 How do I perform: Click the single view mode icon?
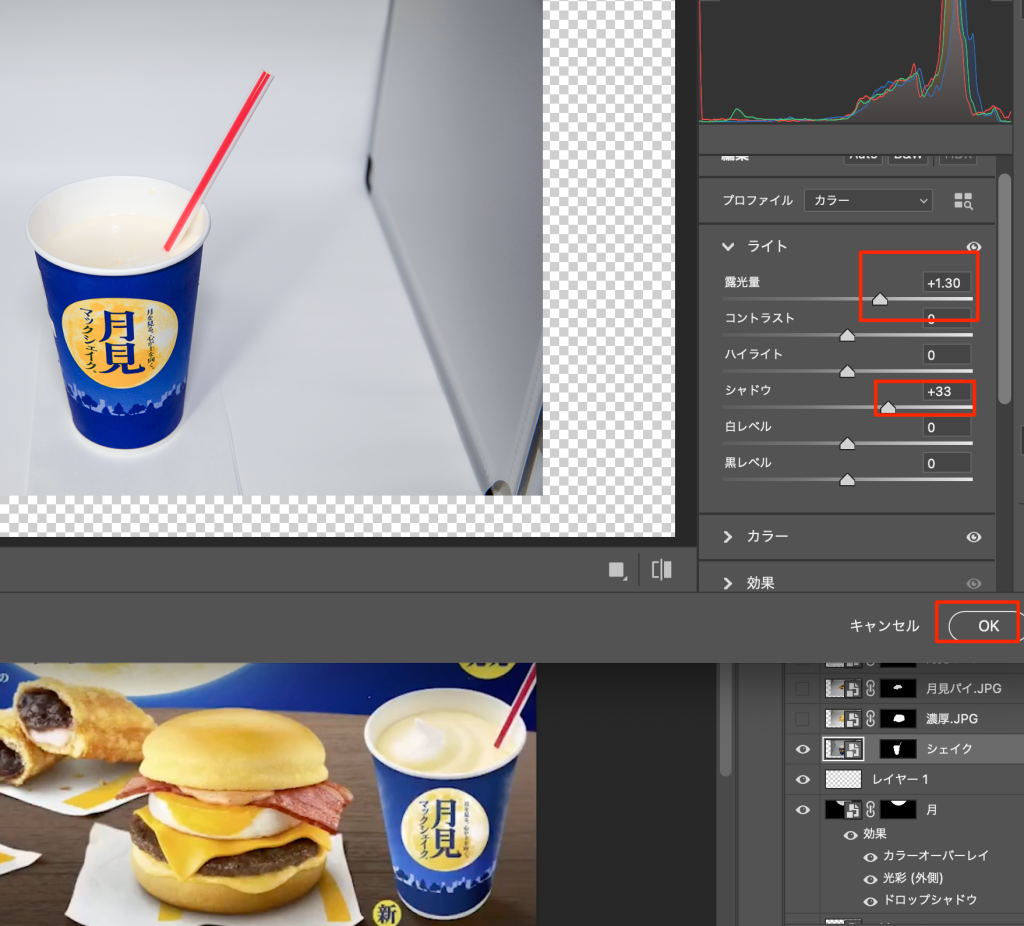point(617,570)
